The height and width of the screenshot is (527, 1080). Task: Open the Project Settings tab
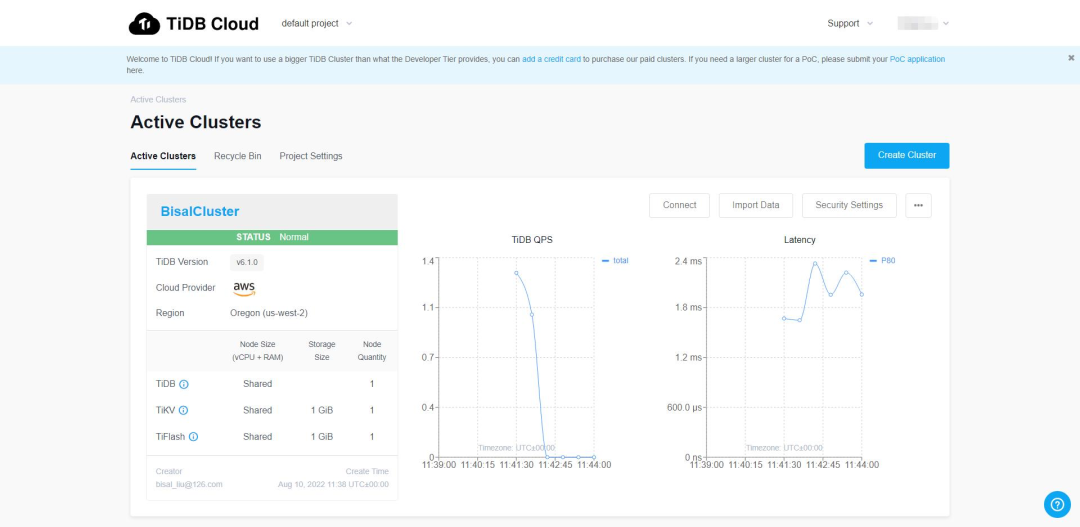(311, 156)
